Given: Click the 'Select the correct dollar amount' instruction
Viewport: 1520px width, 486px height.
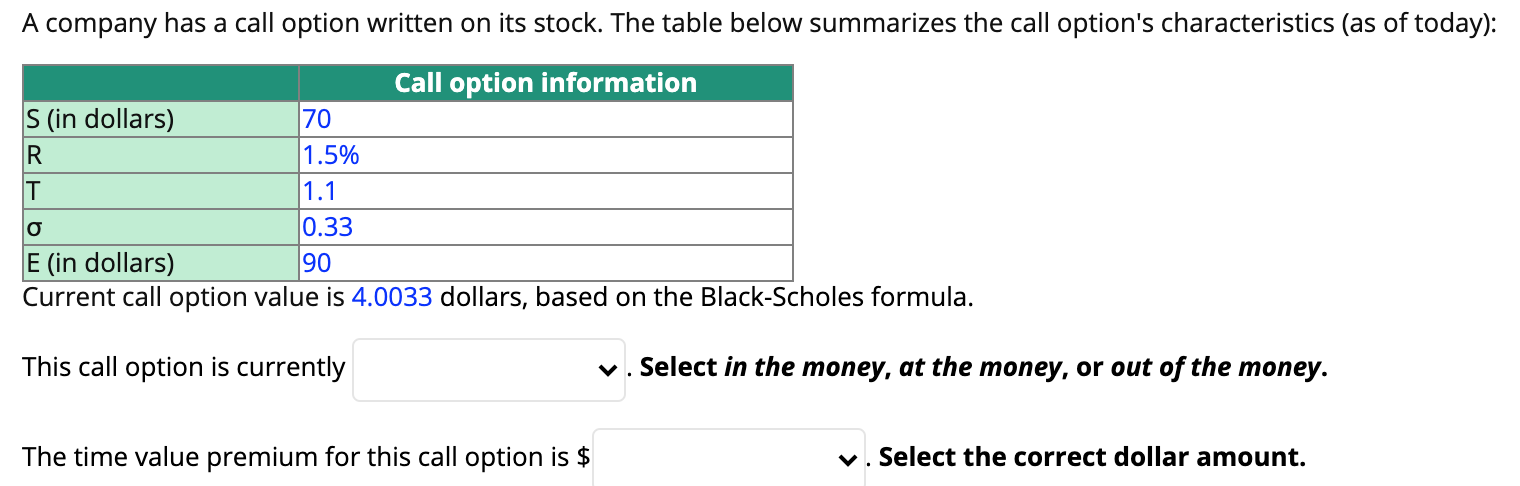Looking at the screenshot, I should (1092, 458).
